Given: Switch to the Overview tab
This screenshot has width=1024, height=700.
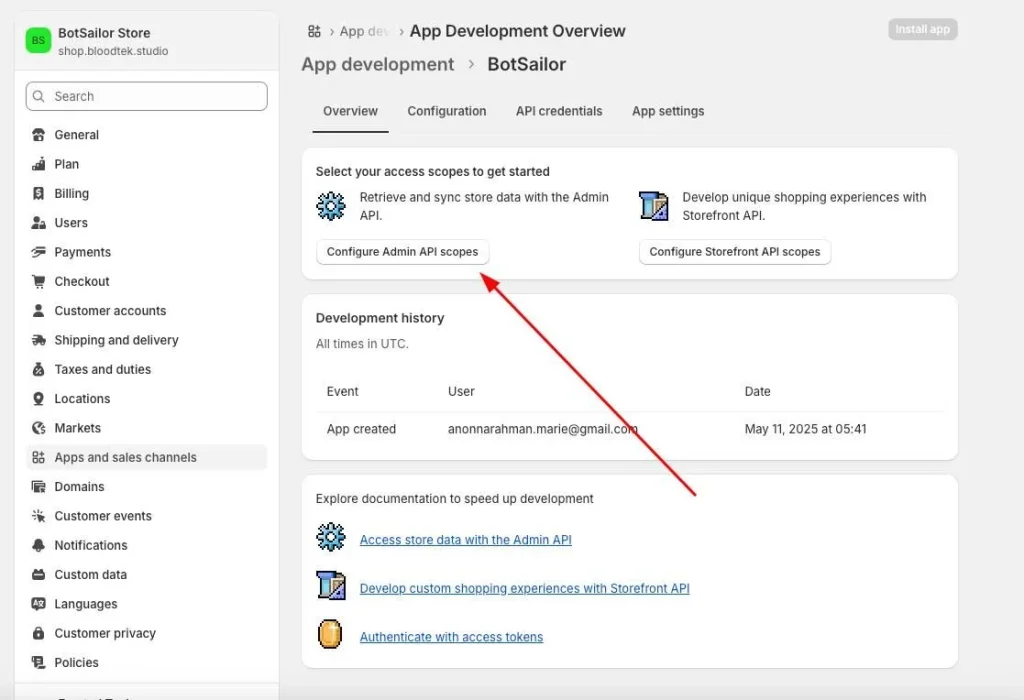Looking at the screenshot, I should click(350, 112).
